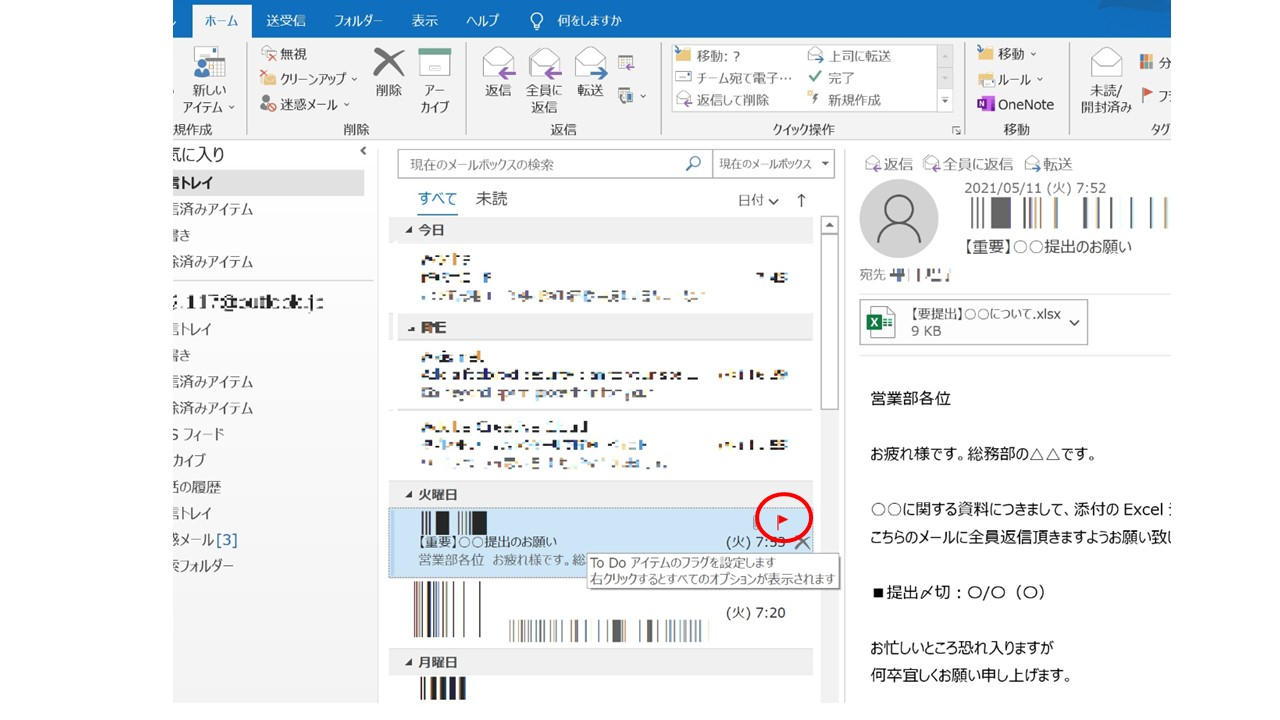Expand the attachment options for 【要提出】○○について.xlsx

[1074, 322]
